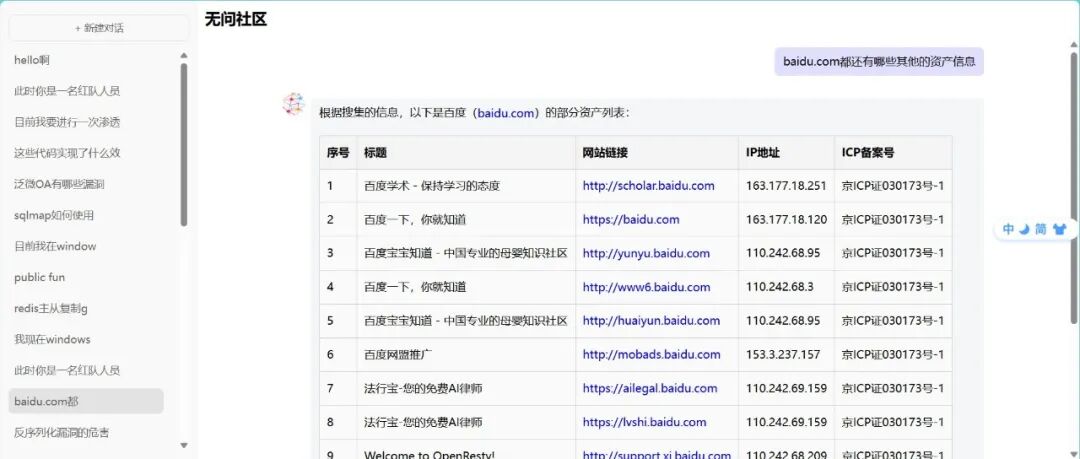
Task: Toggle dark mode moon icon in floating widget
Action: (x=1024, y=230)
